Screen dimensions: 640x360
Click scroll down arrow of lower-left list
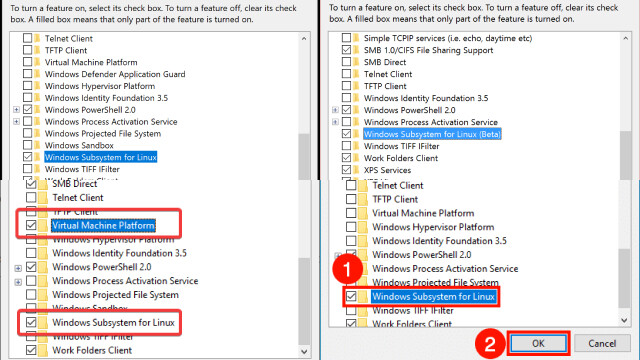304,351
